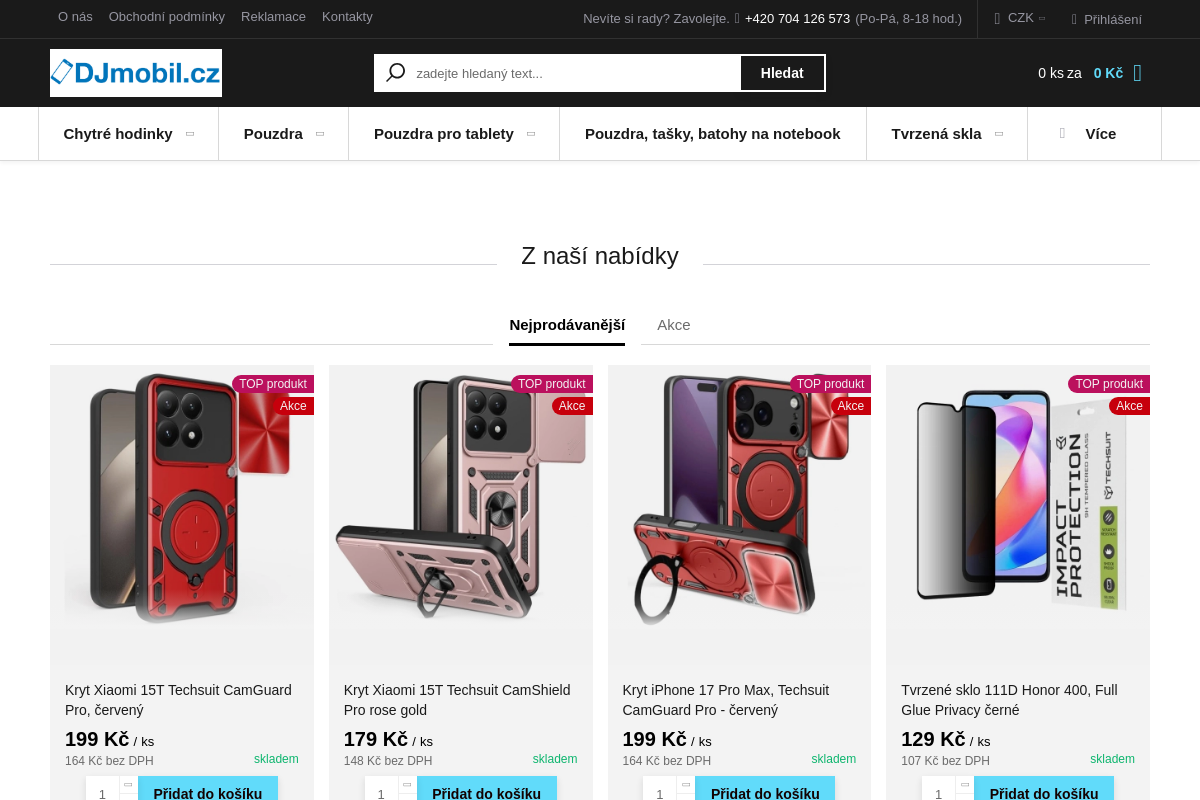Open the shopping cart icon
The height and width of the screenshot is (800, 1200).
click(x=1137, y=73)
